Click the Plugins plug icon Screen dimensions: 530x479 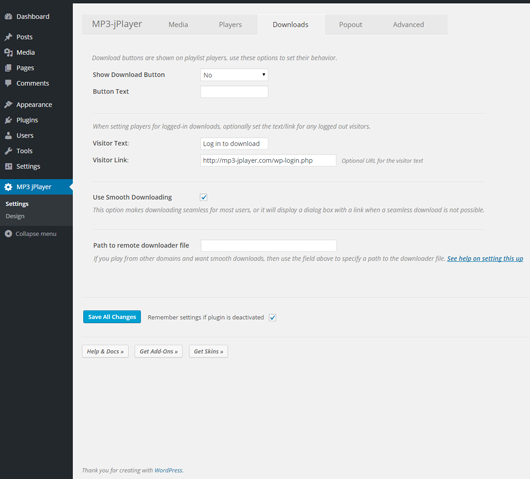(8, 120)
